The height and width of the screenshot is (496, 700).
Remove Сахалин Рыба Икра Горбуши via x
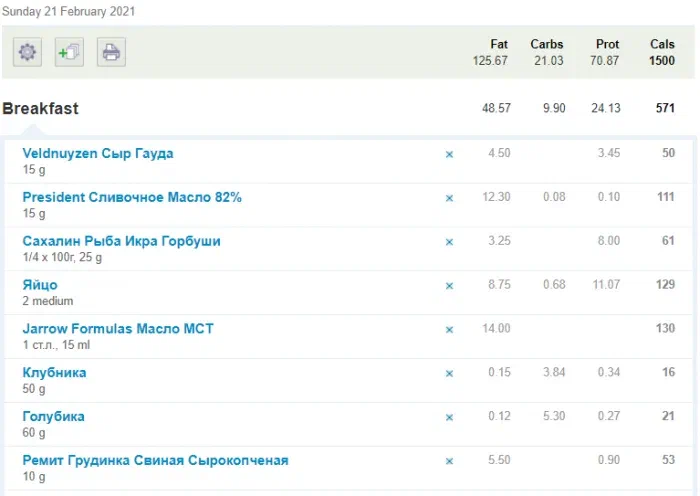click(449, 242)
